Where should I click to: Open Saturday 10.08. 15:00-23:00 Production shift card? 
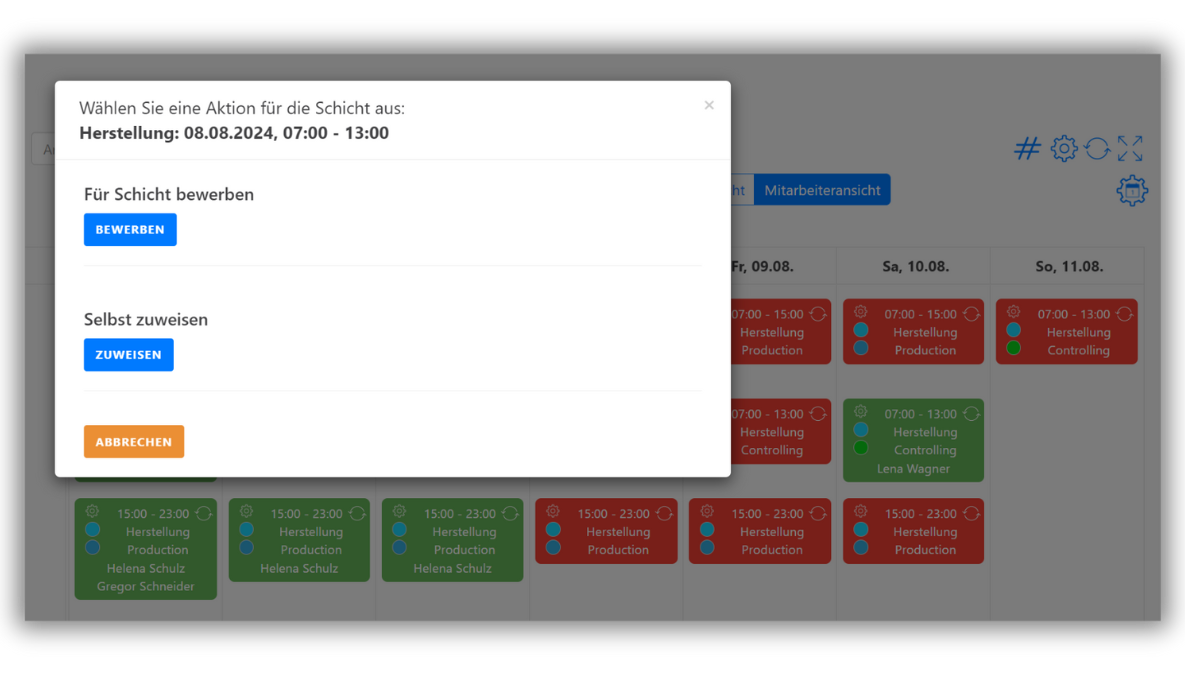coord(925,540)
